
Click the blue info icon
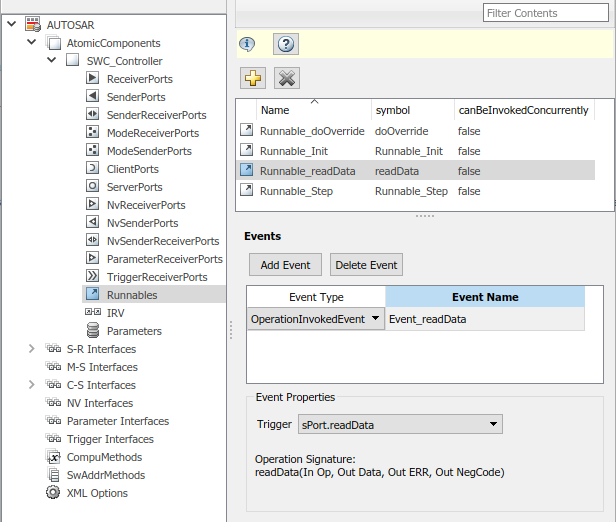pyautogui.click(x=247, y=44)
